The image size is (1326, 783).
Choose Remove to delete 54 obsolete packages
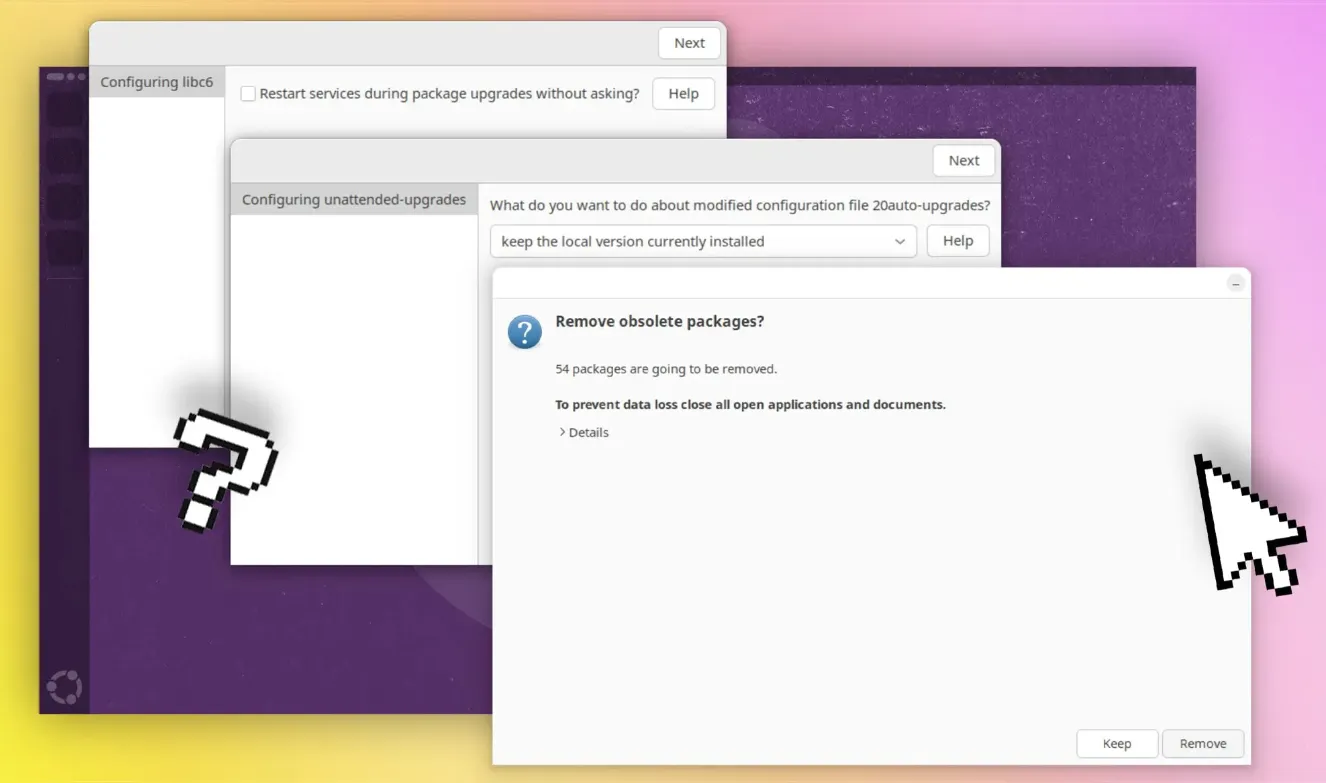click(1203, 743)
